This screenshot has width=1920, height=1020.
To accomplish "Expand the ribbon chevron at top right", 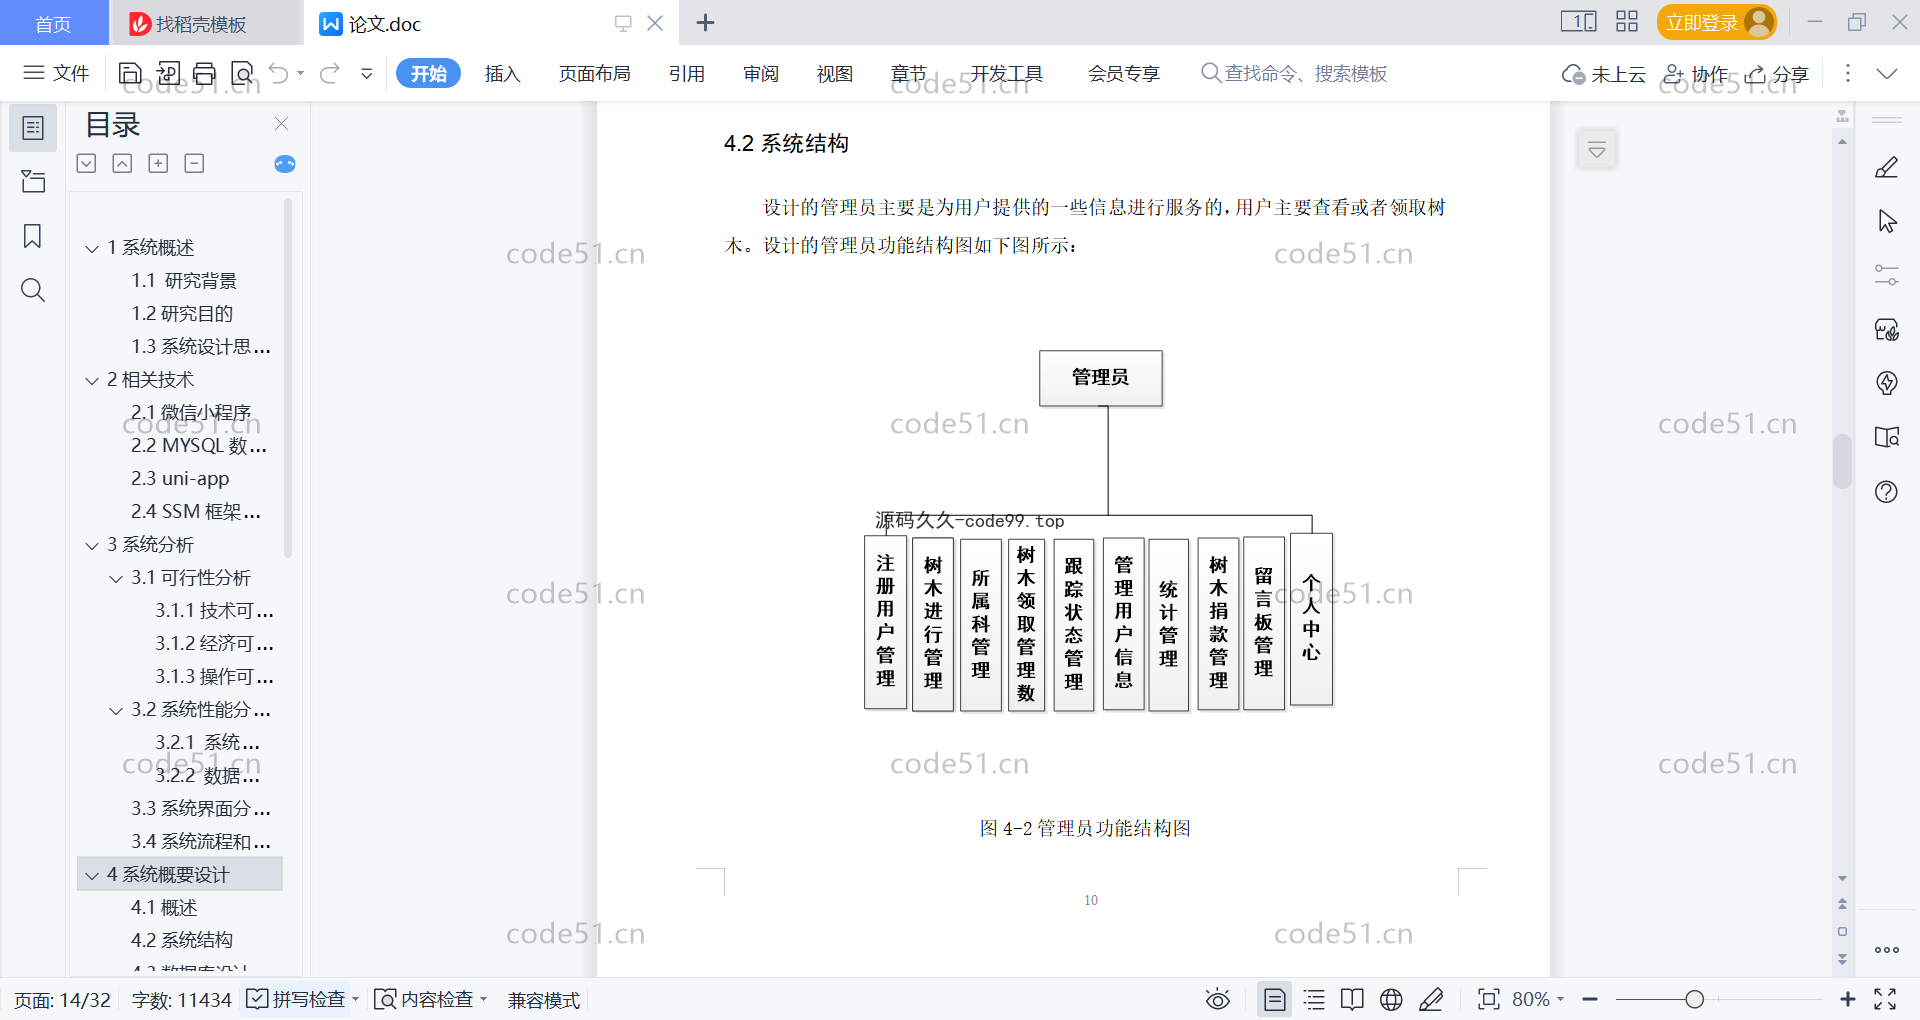I will 1887,73.
